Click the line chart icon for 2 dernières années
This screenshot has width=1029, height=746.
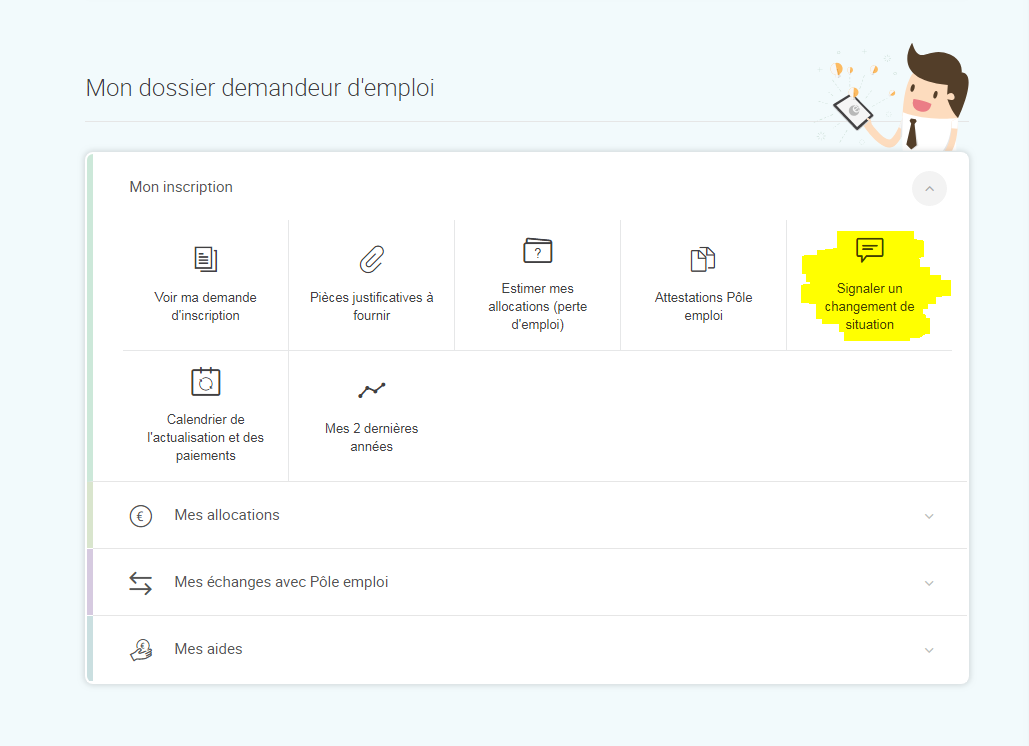tap(371, 390)
